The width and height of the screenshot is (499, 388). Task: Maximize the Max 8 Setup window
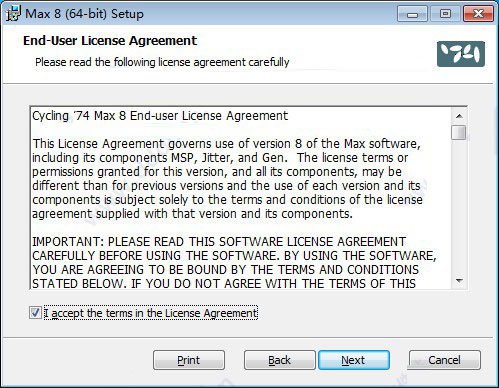tap(445, 14)
